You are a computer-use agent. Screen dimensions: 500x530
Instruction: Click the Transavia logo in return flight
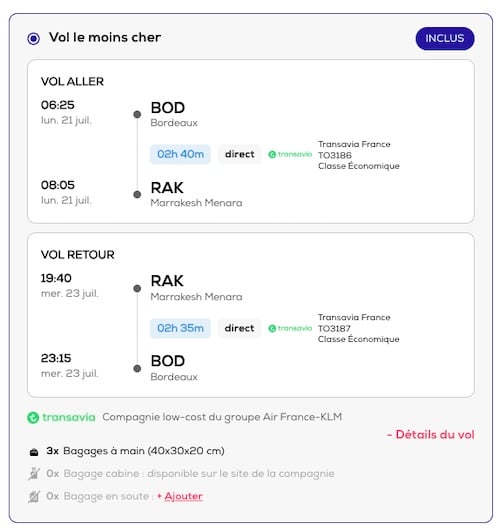click(290, 328)
